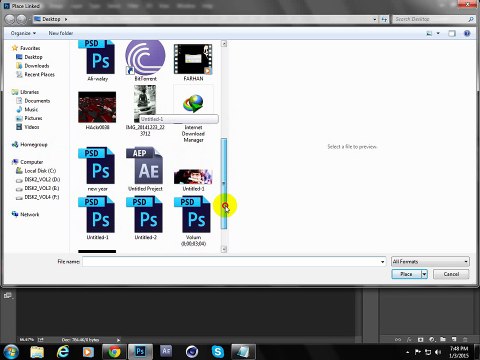The image size is (480, 360).
Task: Click the Forward navigation arrow
Action: click(x=22, y=19)
